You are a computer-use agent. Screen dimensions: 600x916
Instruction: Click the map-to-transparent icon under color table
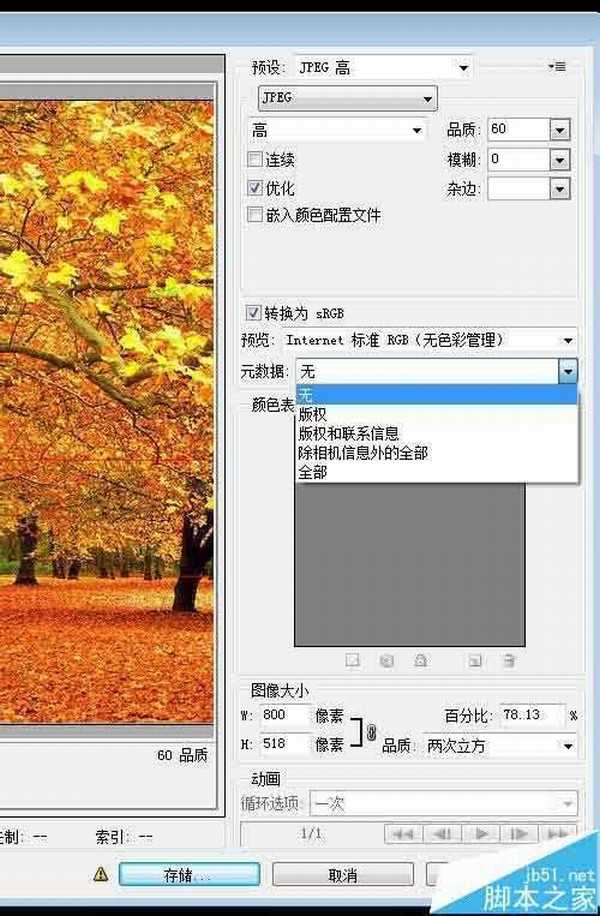[352, 660]
